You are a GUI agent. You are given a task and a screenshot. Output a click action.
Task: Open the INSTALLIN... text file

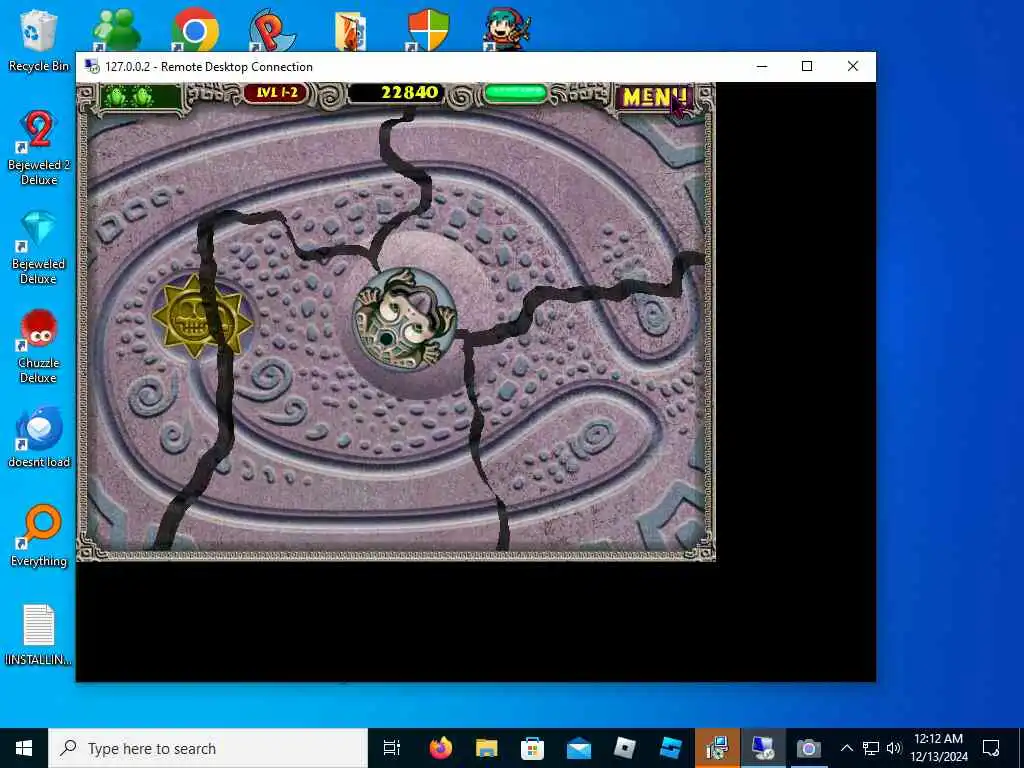(x=39, y=635)
